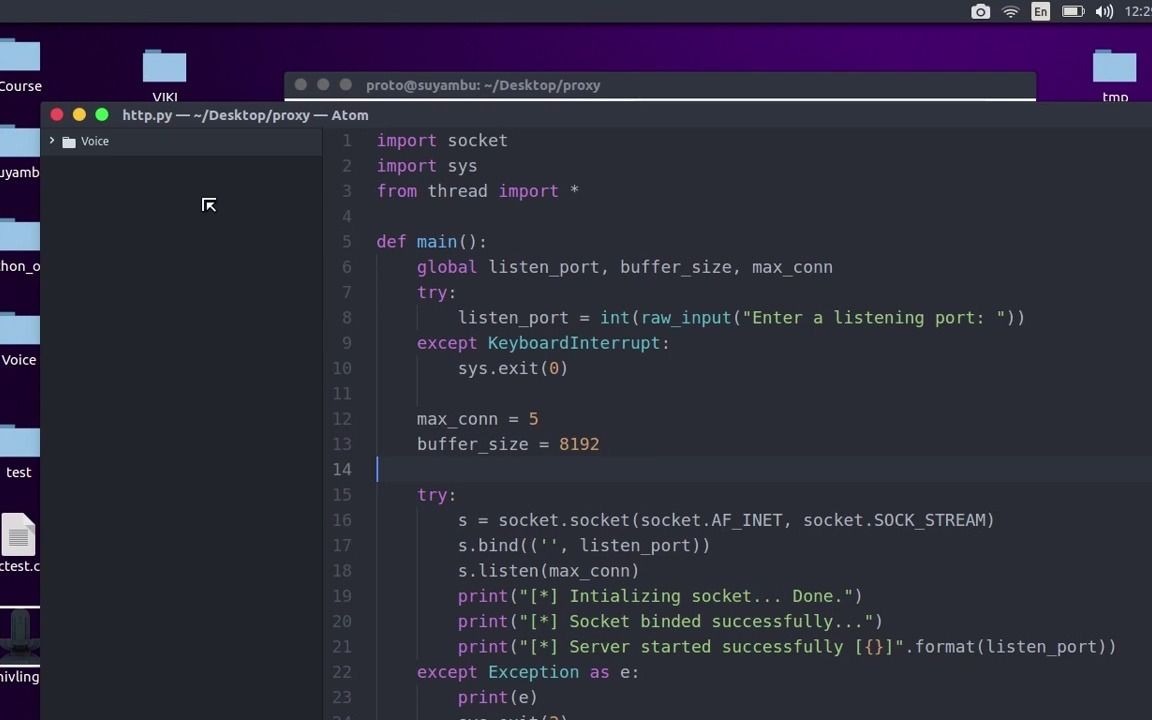Check battery status from the menu bar
Screen dimensions: 1152x720
coord(1072,11)
